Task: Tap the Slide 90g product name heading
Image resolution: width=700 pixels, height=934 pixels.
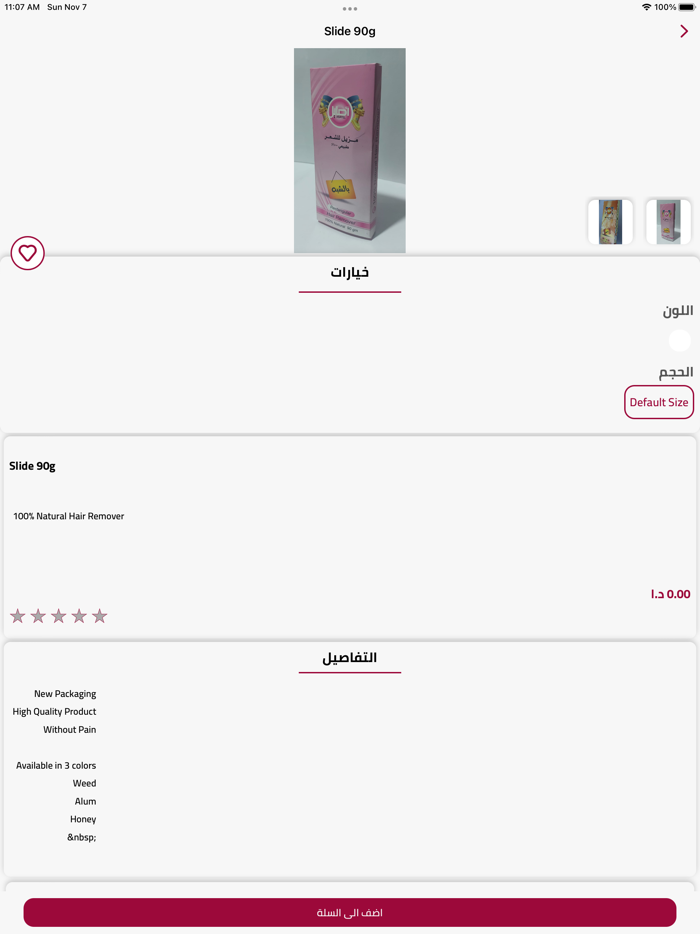Action: point(32,466)
